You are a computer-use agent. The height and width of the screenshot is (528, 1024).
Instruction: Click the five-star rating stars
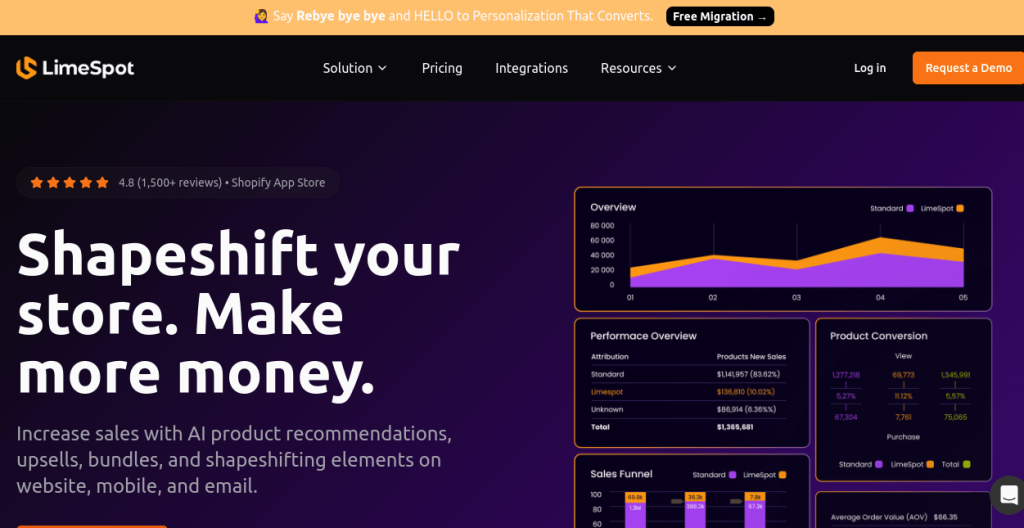[69, 182]
